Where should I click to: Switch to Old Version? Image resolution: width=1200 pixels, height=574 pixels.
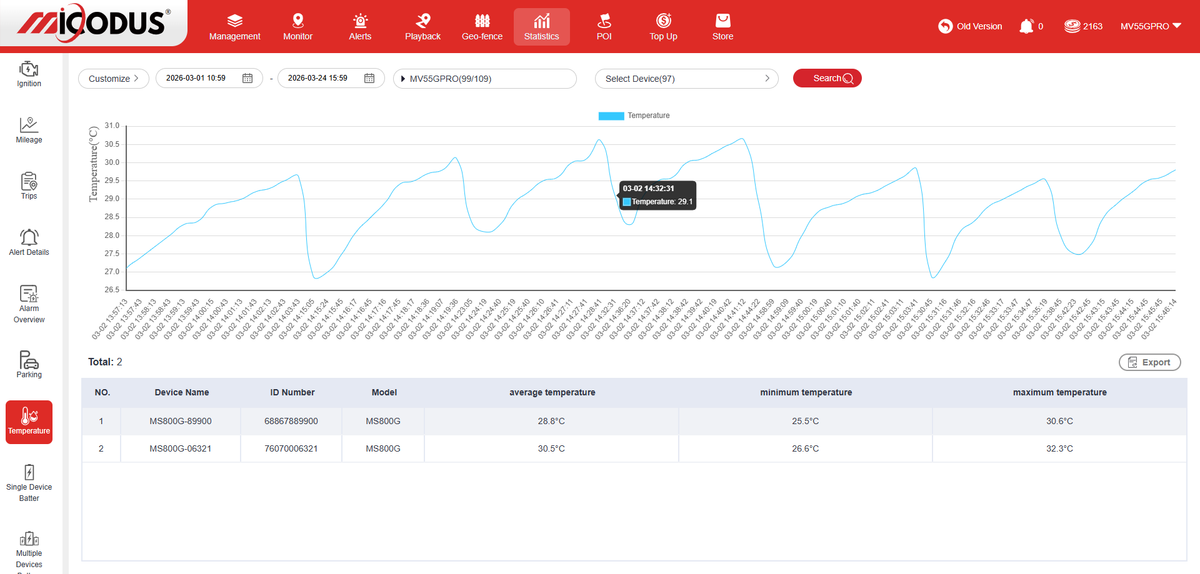[x=970, y=26]
